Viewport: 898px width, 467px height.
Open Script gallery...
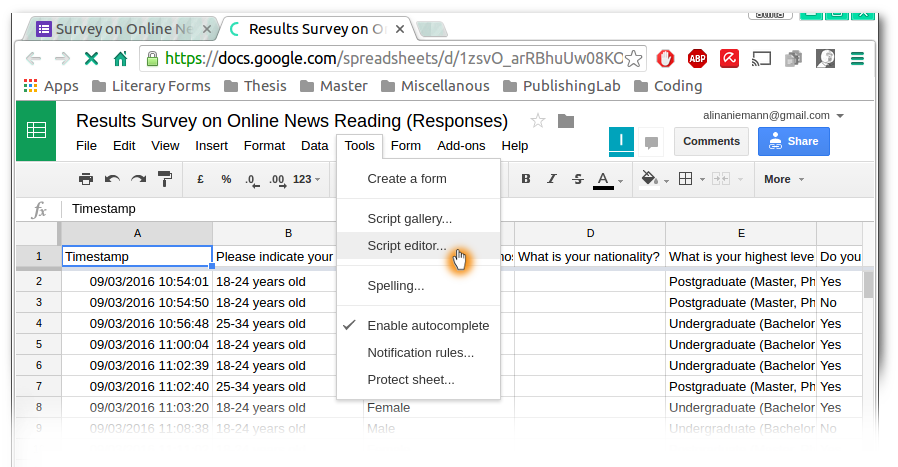[418, 218]
